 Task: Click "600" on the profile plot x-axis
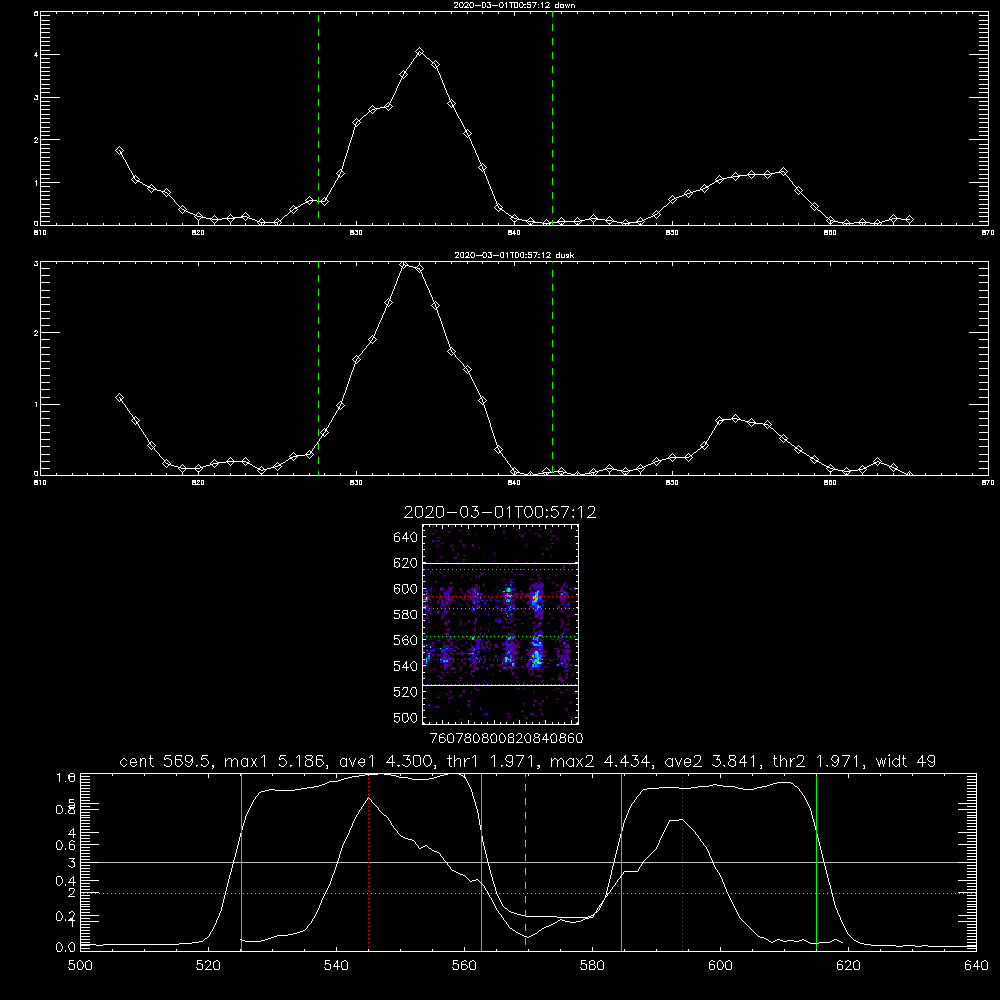tap(721, 966)
